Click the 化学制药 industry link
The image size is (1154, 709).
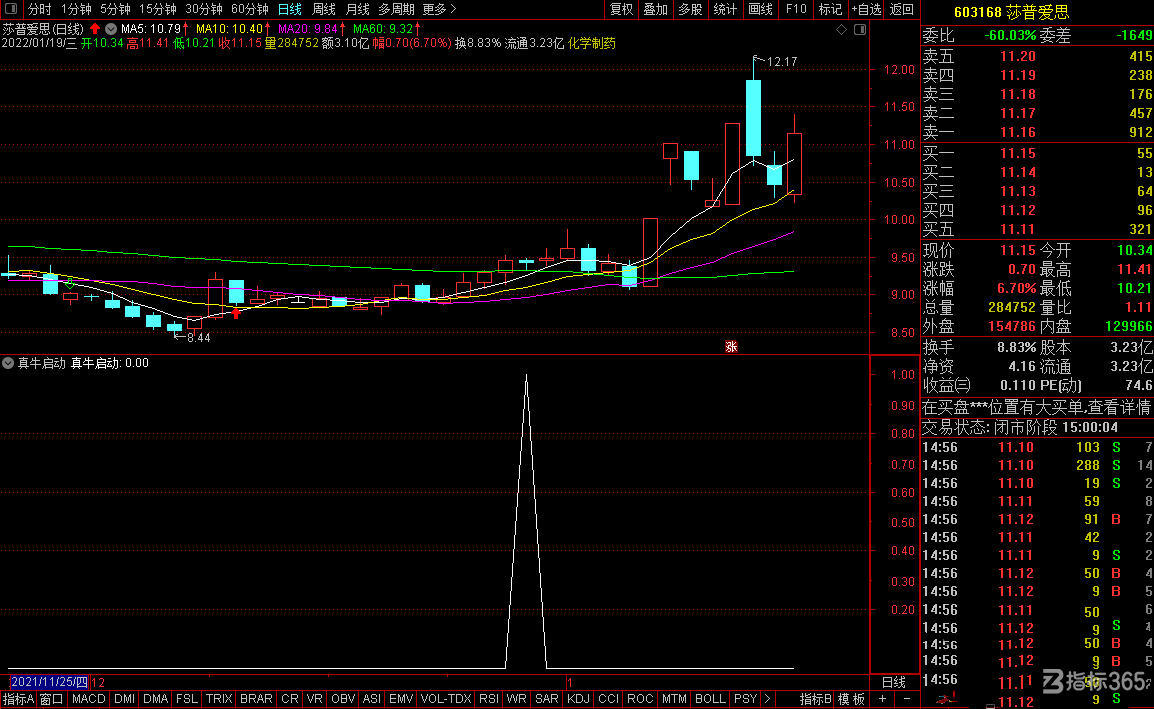[x=592, y=43]
